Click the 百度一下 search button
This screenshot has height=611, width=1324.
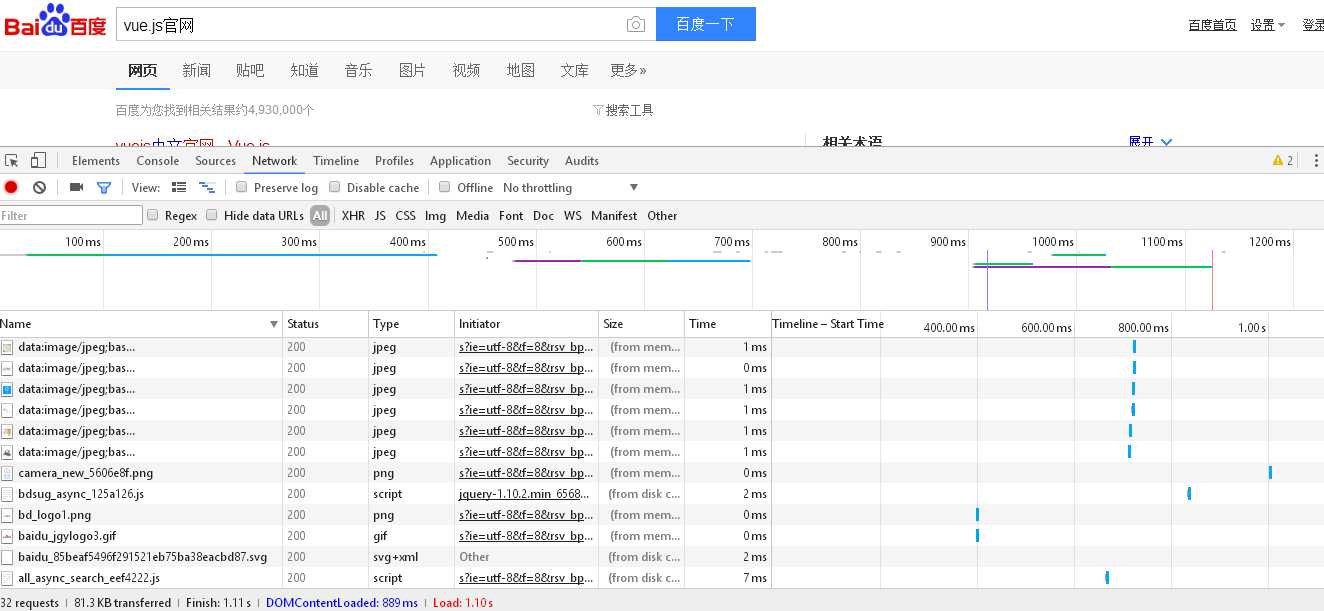point(706,24)
